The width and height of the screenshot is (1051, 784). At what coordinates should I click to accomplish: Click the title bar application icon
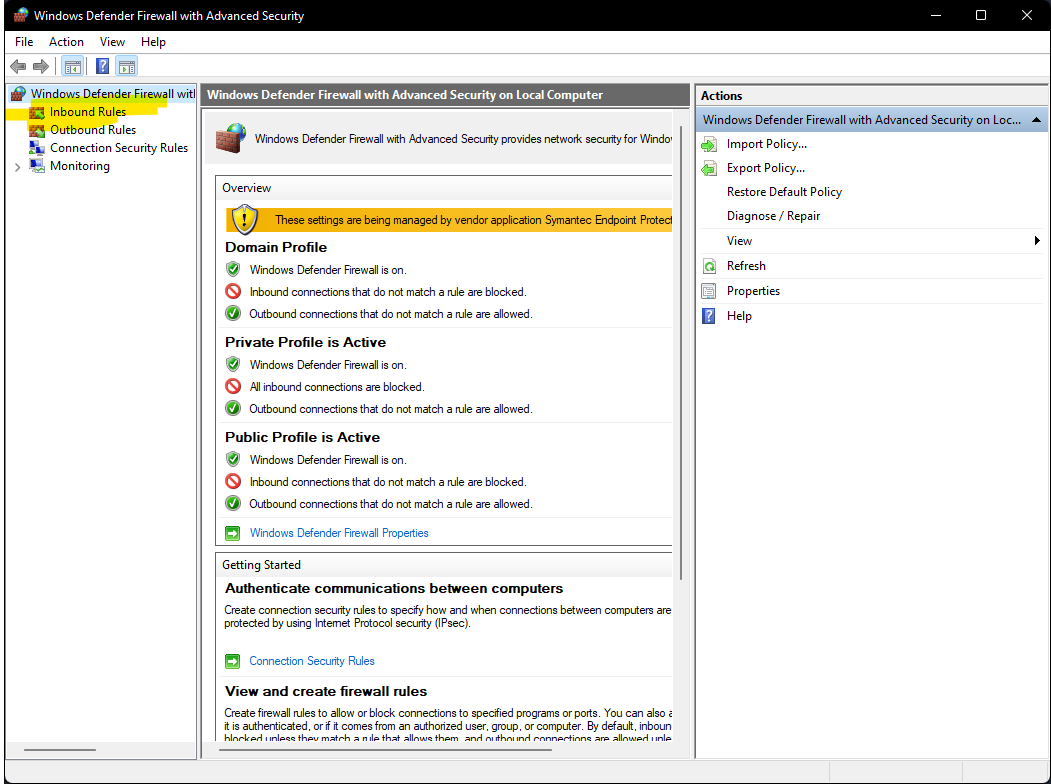point(21,15)
